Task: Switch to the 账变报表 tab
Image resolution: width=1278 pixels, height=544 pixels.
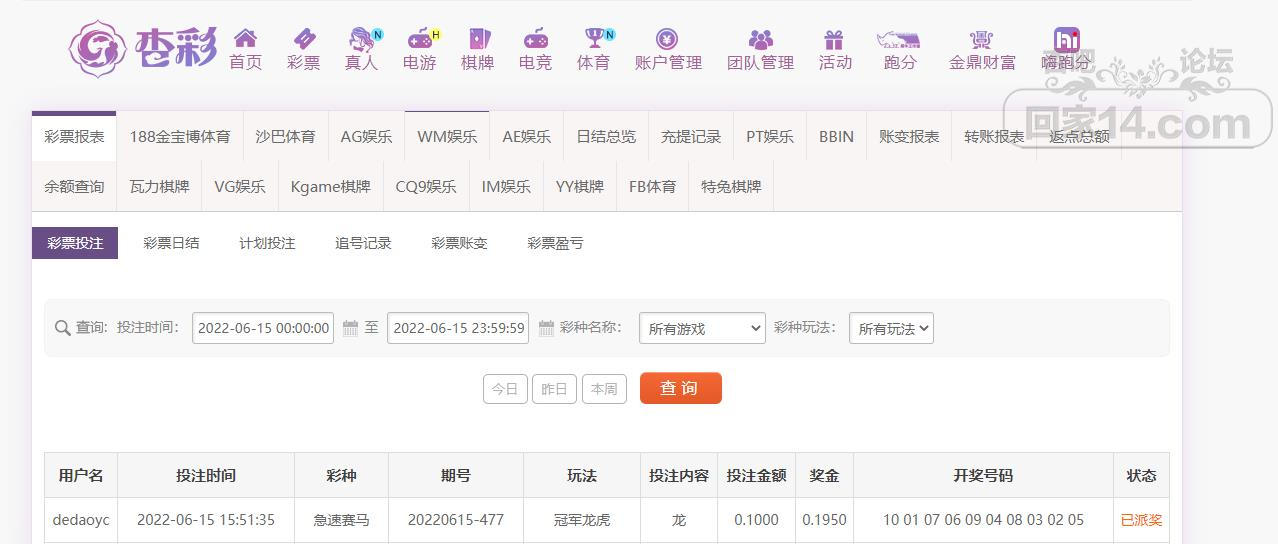Action: pyautogui.click(x=909, y=136)
